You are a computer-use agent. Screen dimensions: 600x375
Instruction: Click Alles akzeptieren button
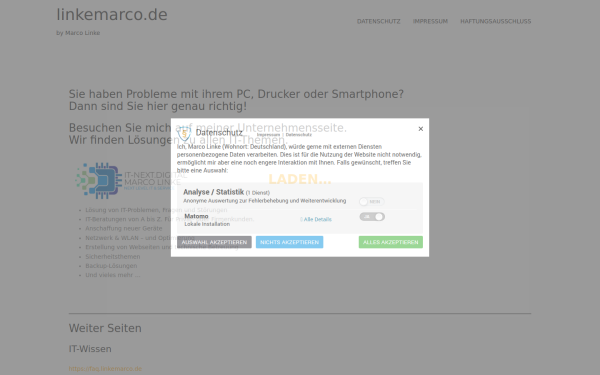[x=391, y=242]
